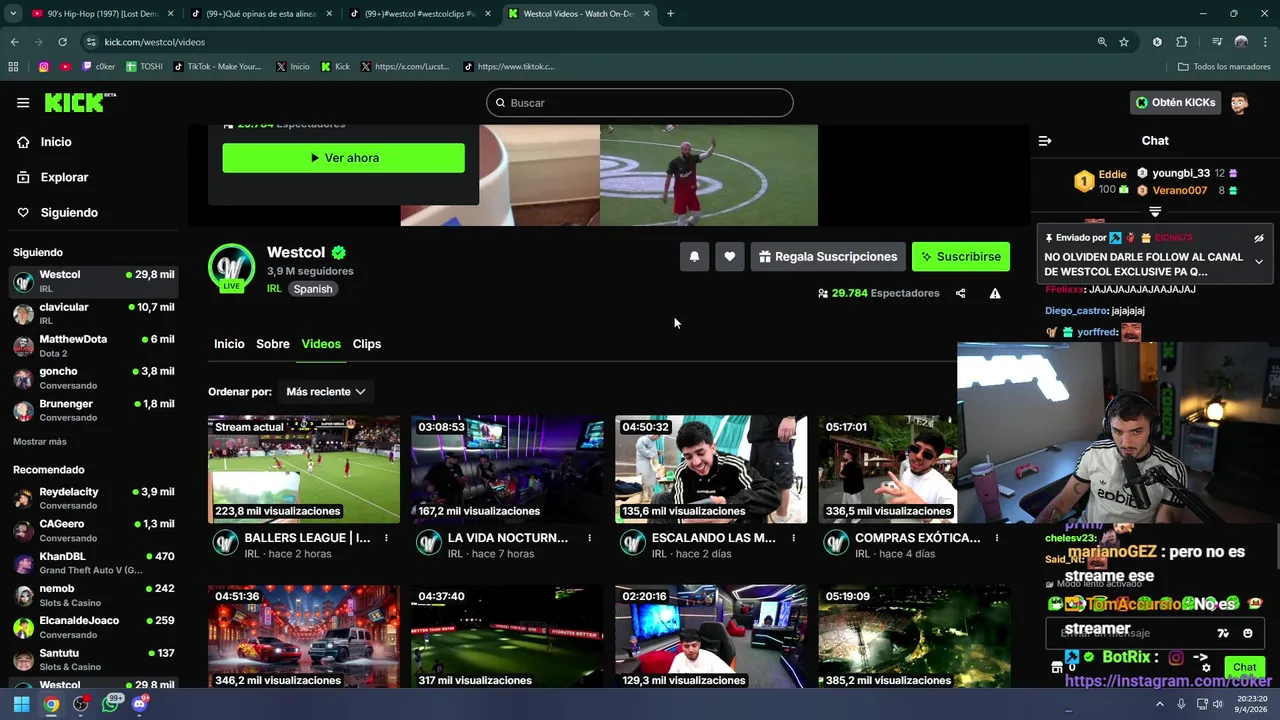
Task: Open the Kick hamburger menu
Action: tap(23, 103)
